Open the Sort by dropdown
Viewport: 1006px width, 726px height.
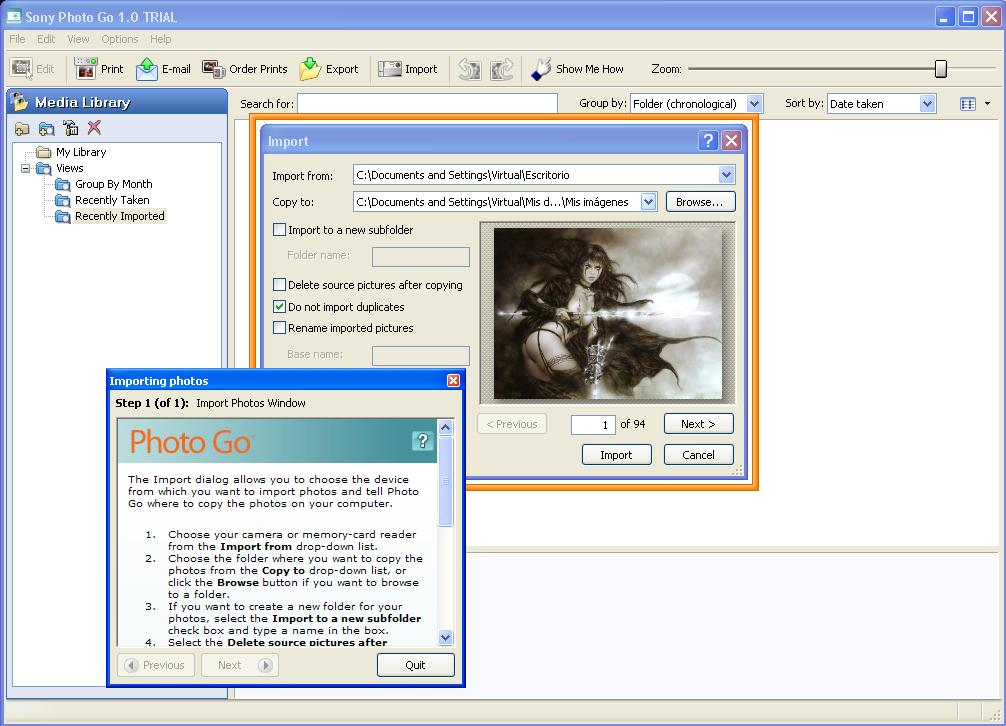coord(927,103)
